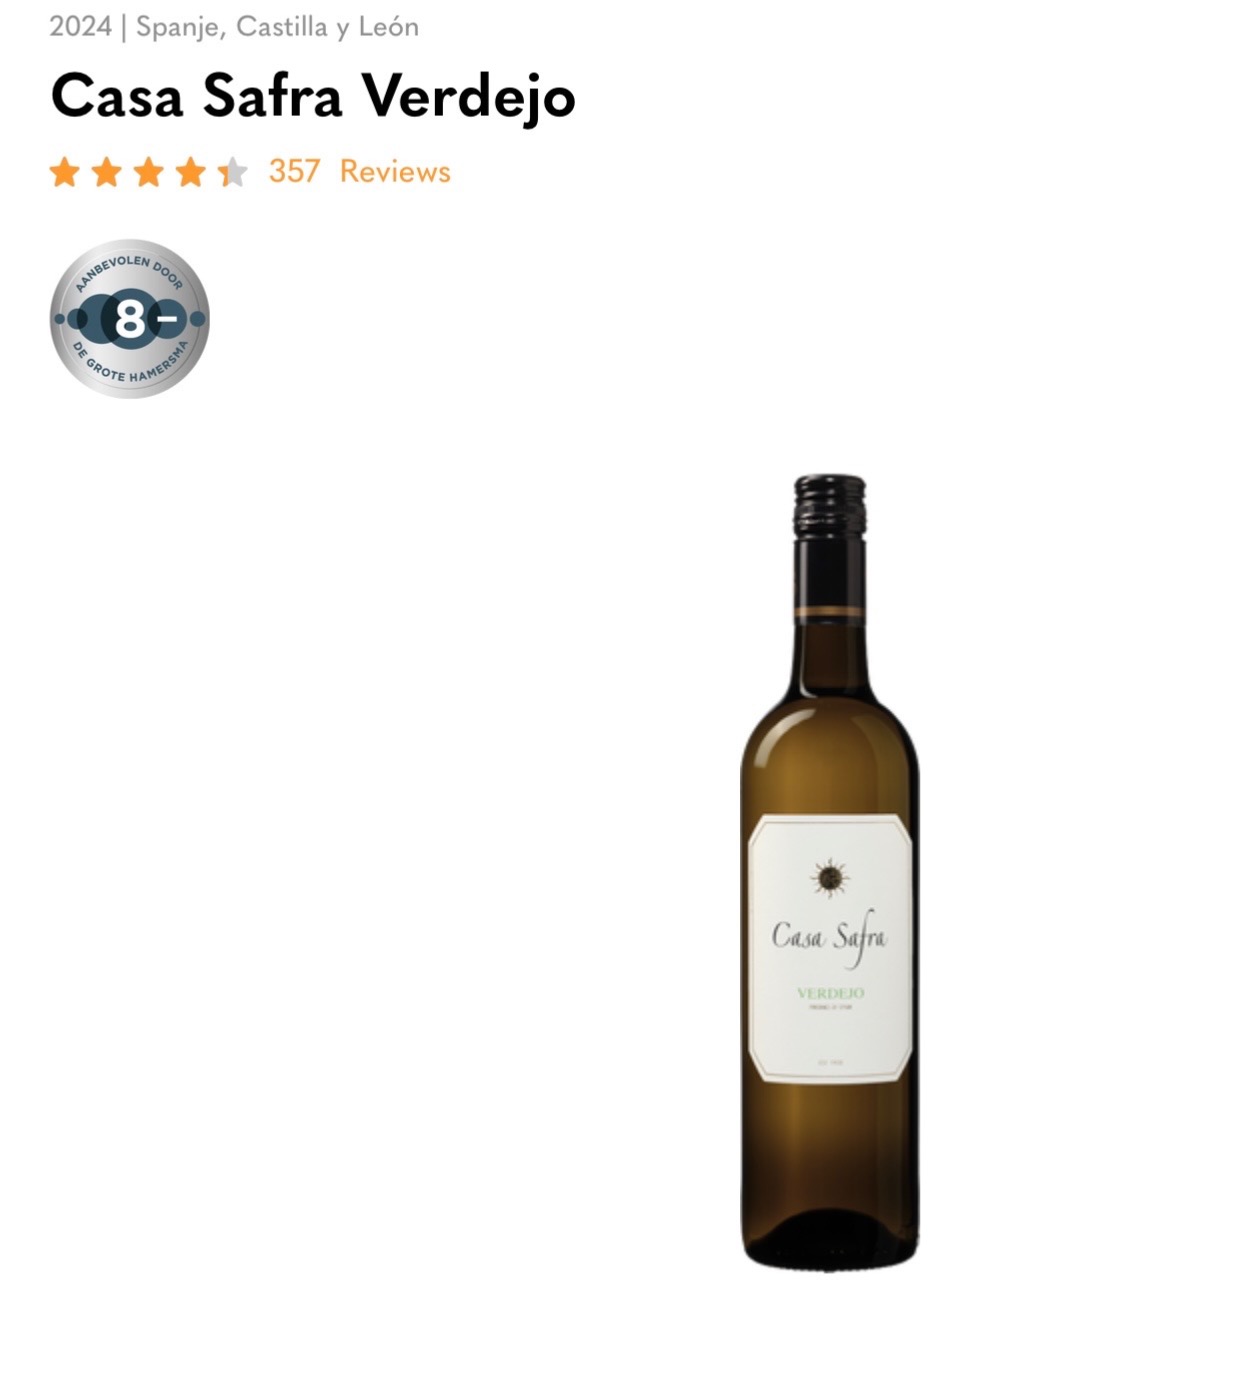The width and height of the screenshot is (1253, 1375).
Task: Open the wine bottle product image
Action: (829, 872)
